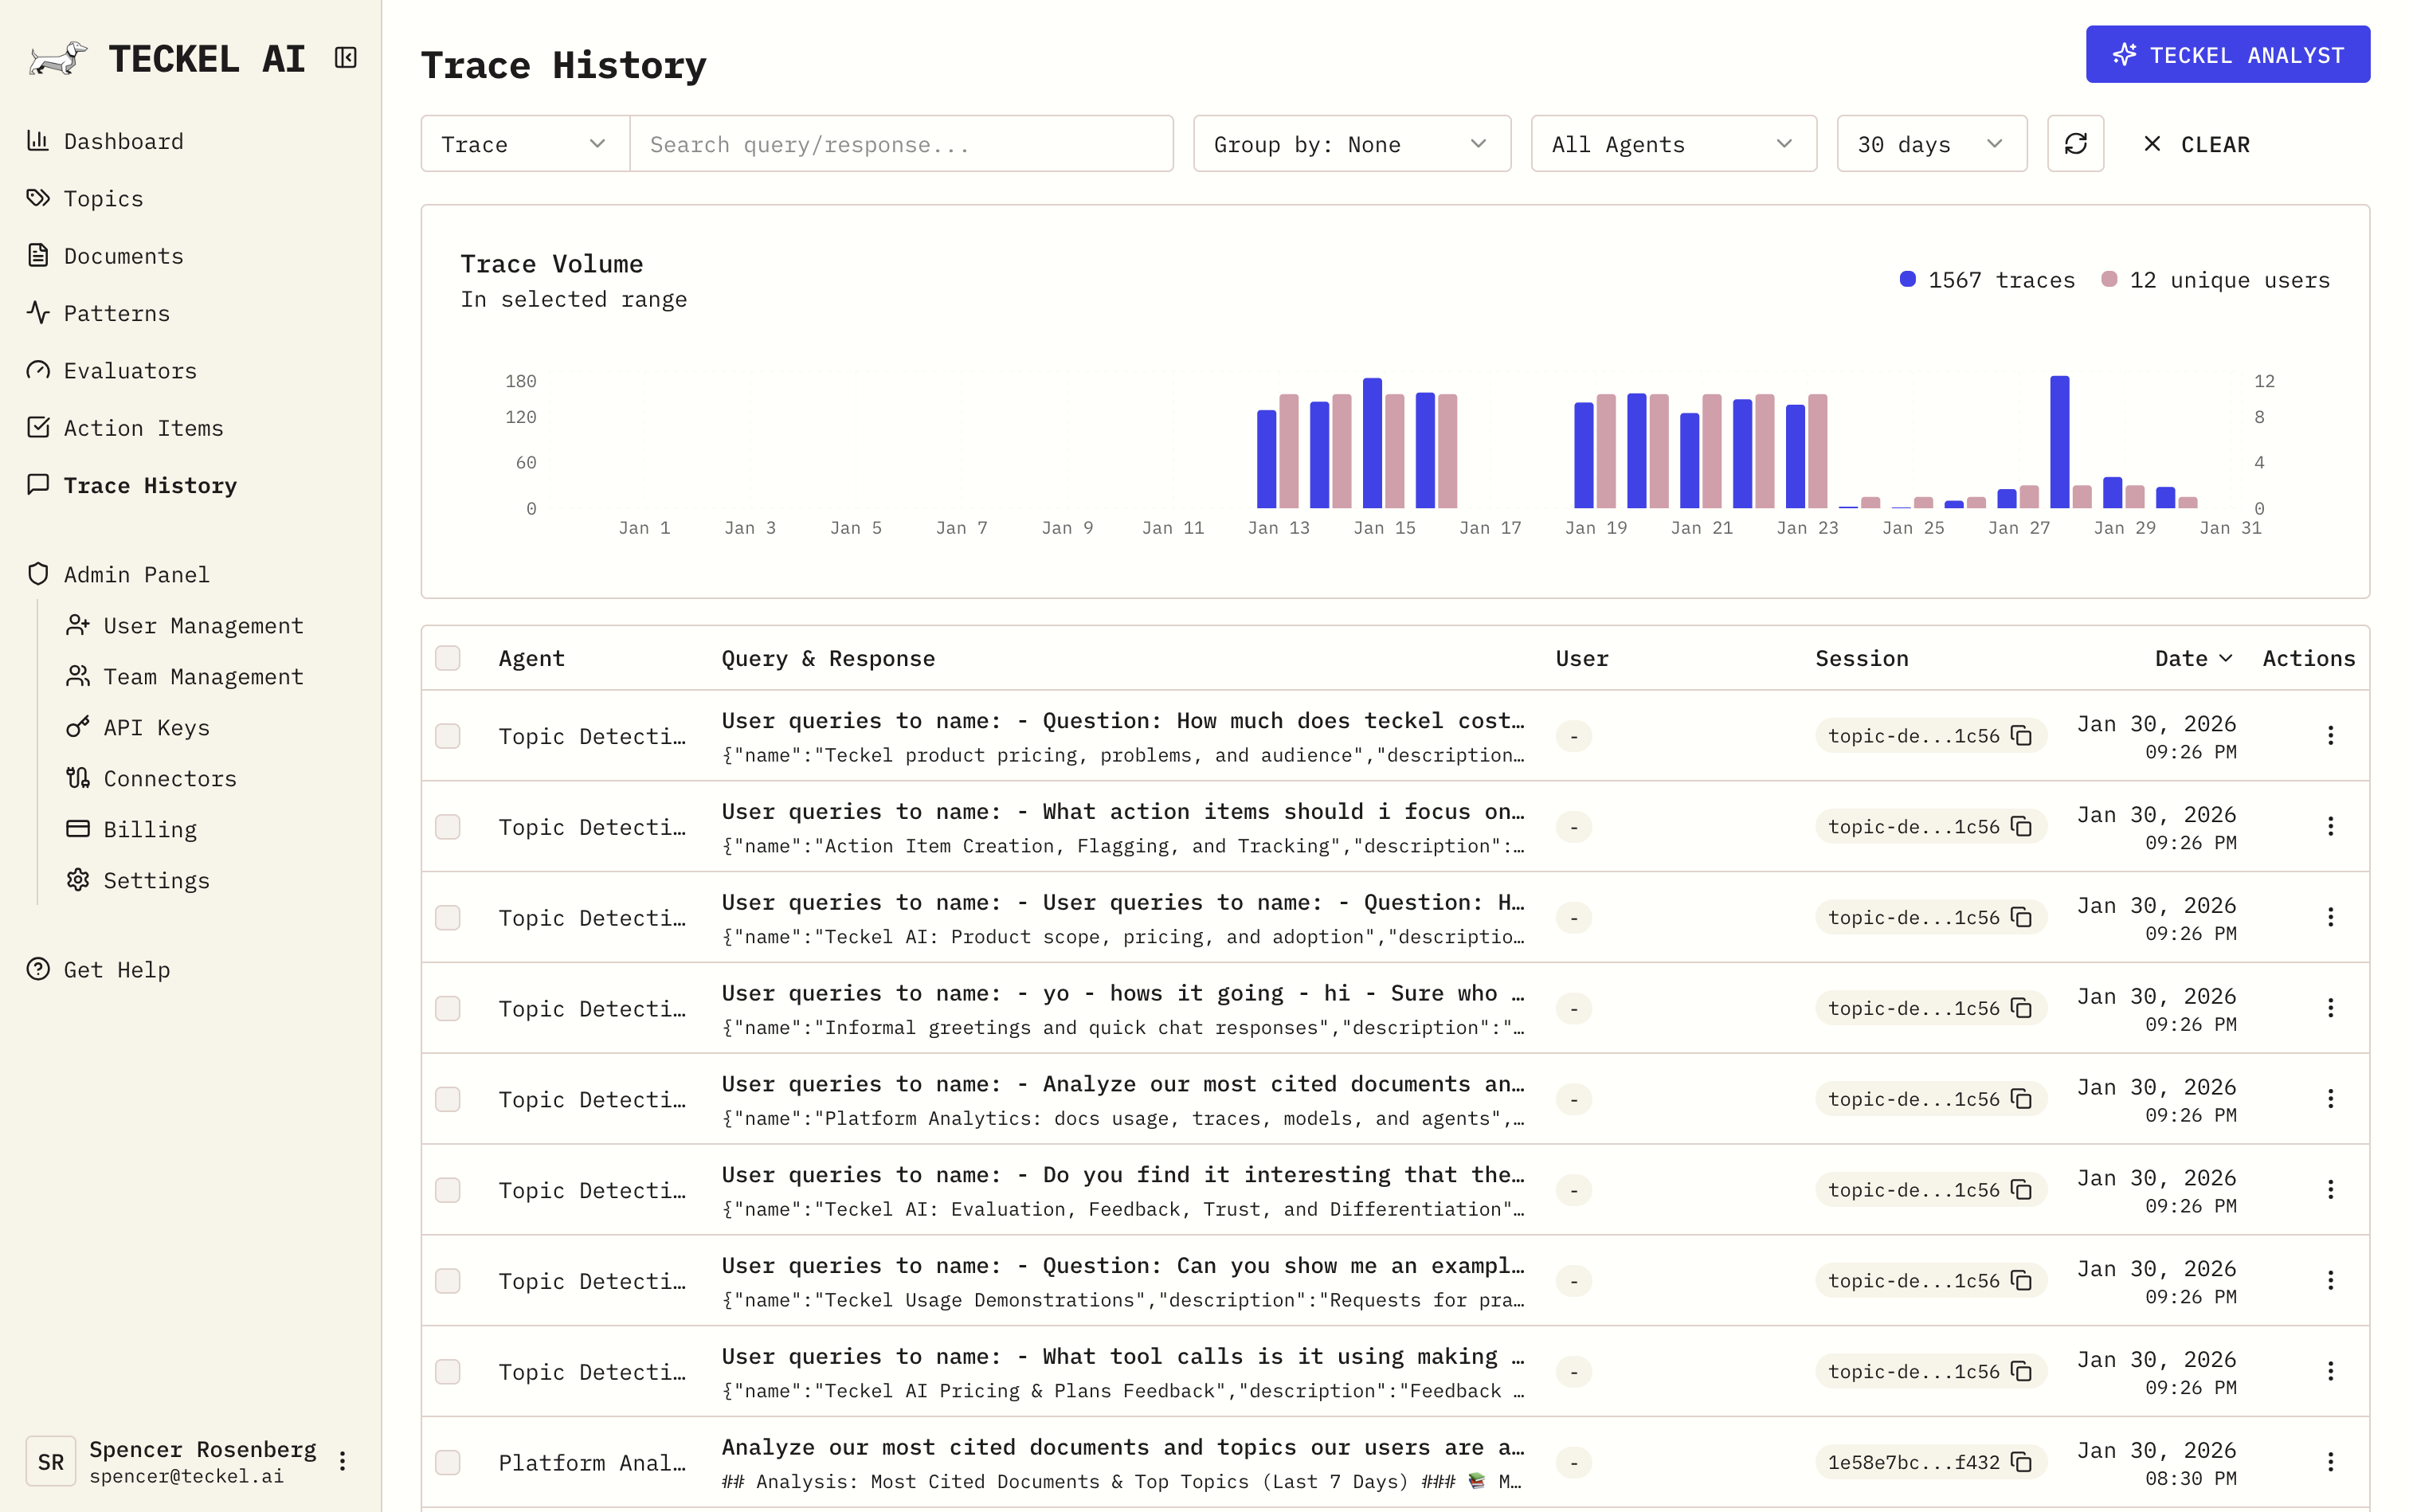2409x1512 pixels.
Task: Open Action Items from the sidebar
Action: 143,428
